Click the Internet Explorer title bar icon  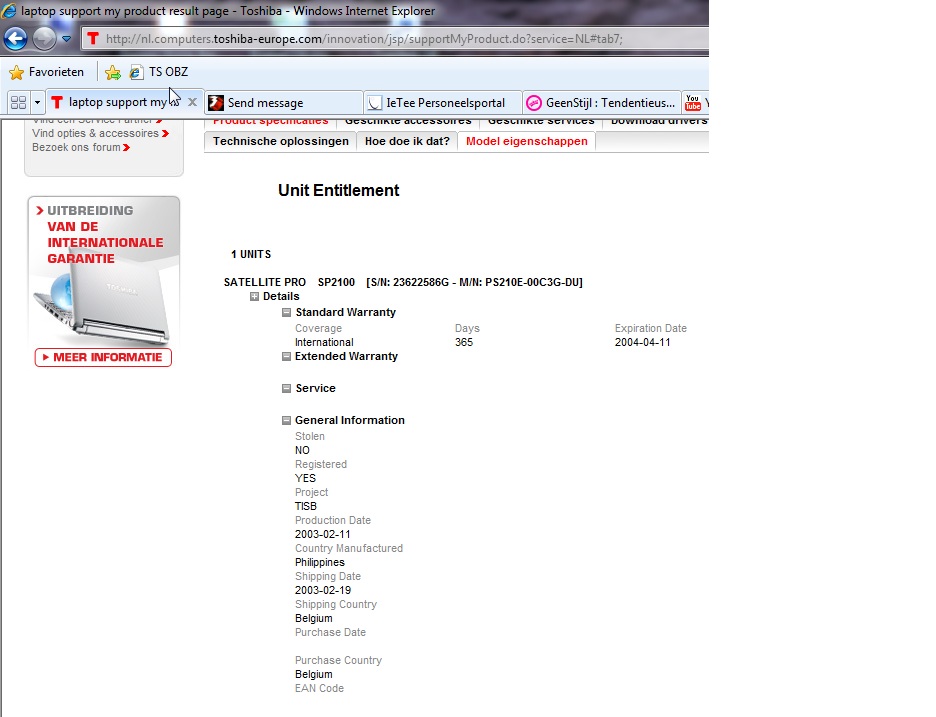tap(9, 11)
